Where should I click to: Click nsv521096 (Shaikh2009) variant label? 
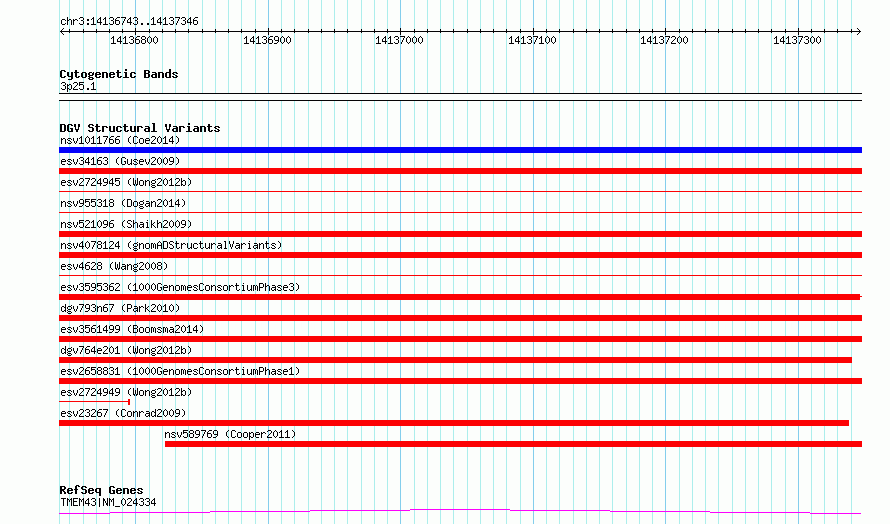[x=126, y=224]
